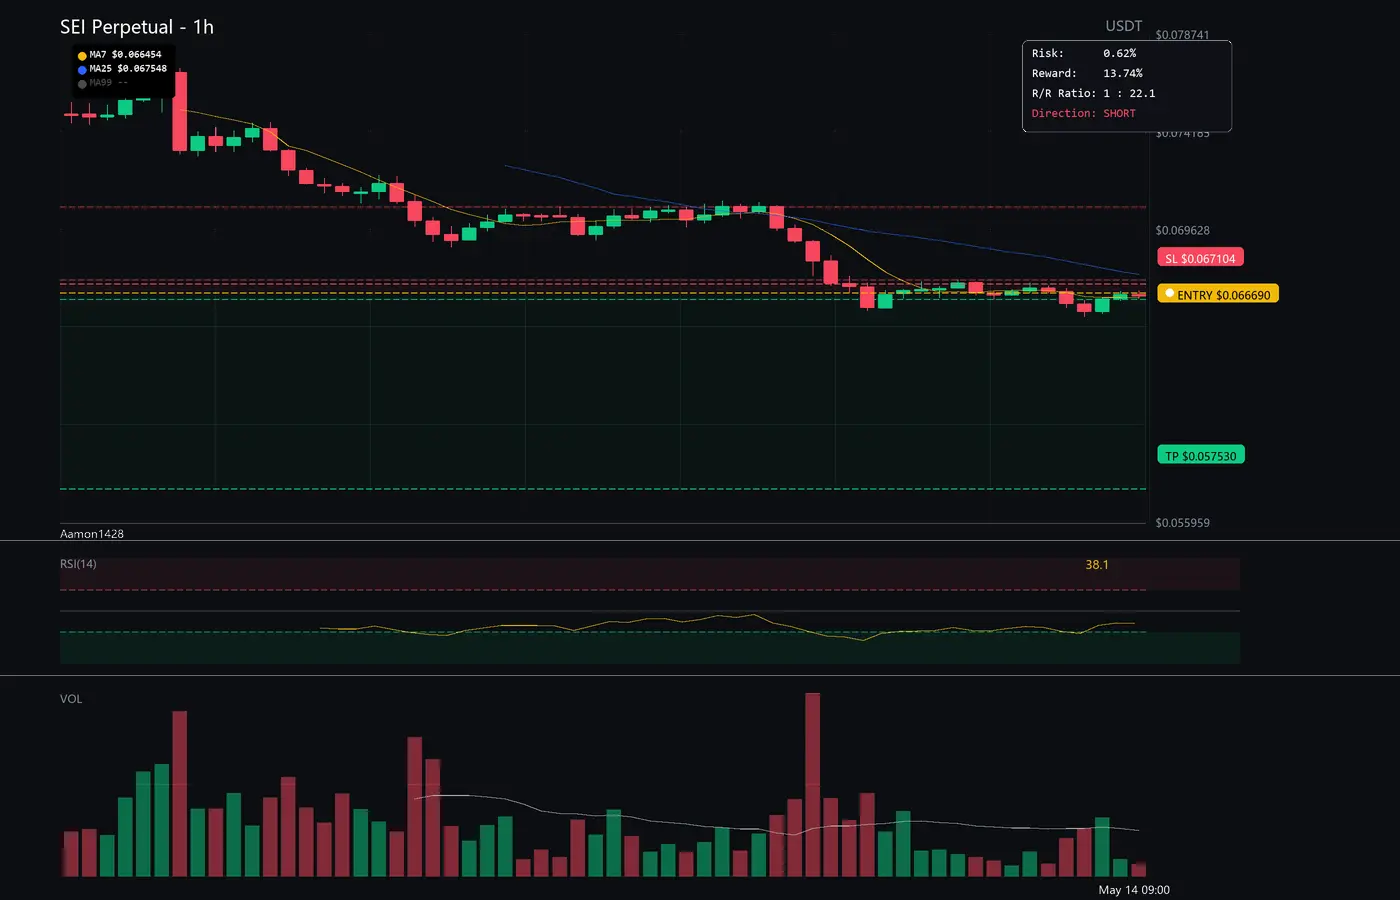This screenshot has height=900, width=1400.
Task: Click the "RSI(14)" indicator label
Action: 78,564
